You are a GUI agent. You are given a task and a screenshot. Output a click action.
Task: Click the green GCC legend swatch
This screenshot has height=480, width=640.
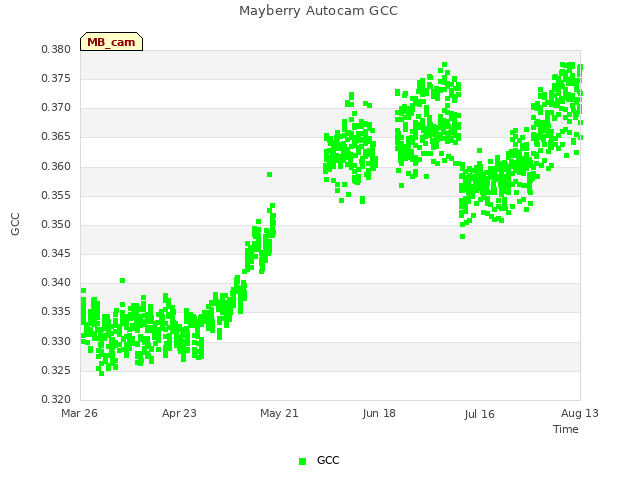coord(302,461)
